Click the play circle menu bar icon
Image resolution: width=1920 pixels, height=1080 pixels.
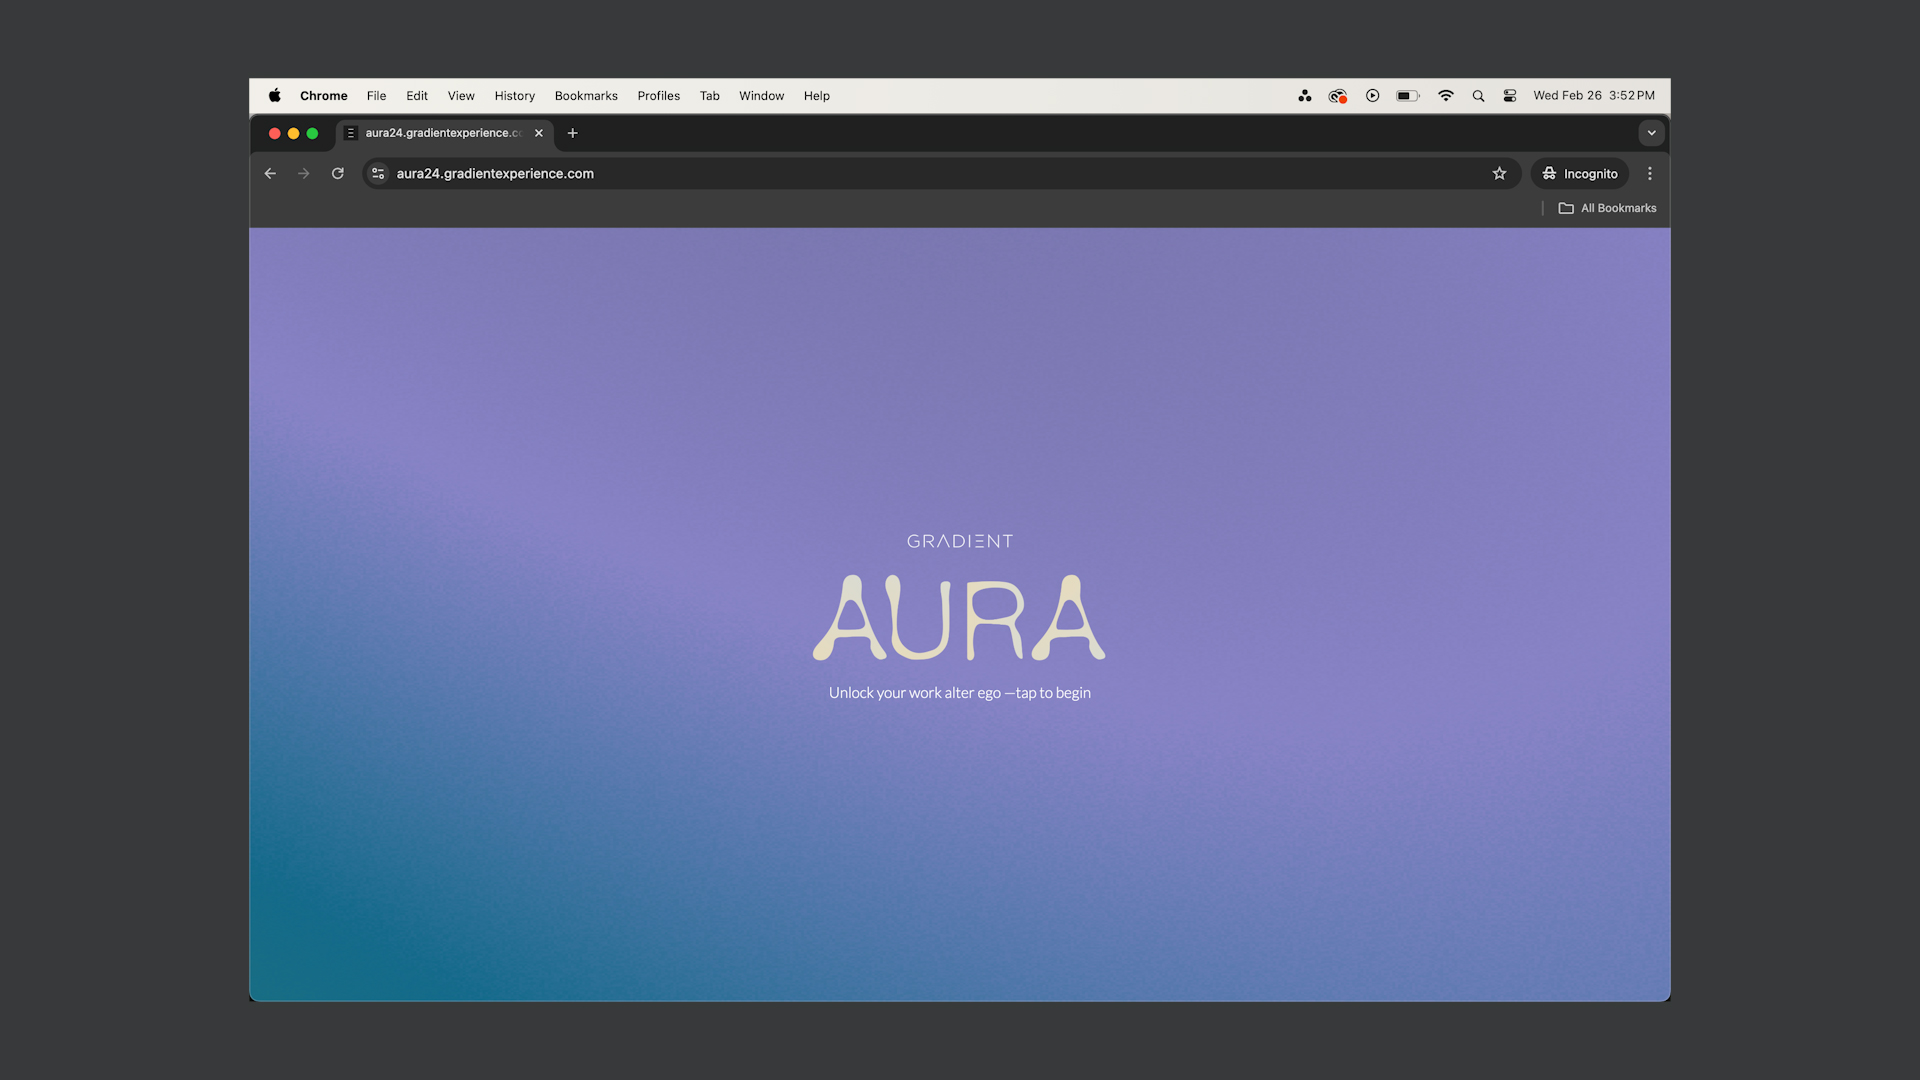[1373, 96]
